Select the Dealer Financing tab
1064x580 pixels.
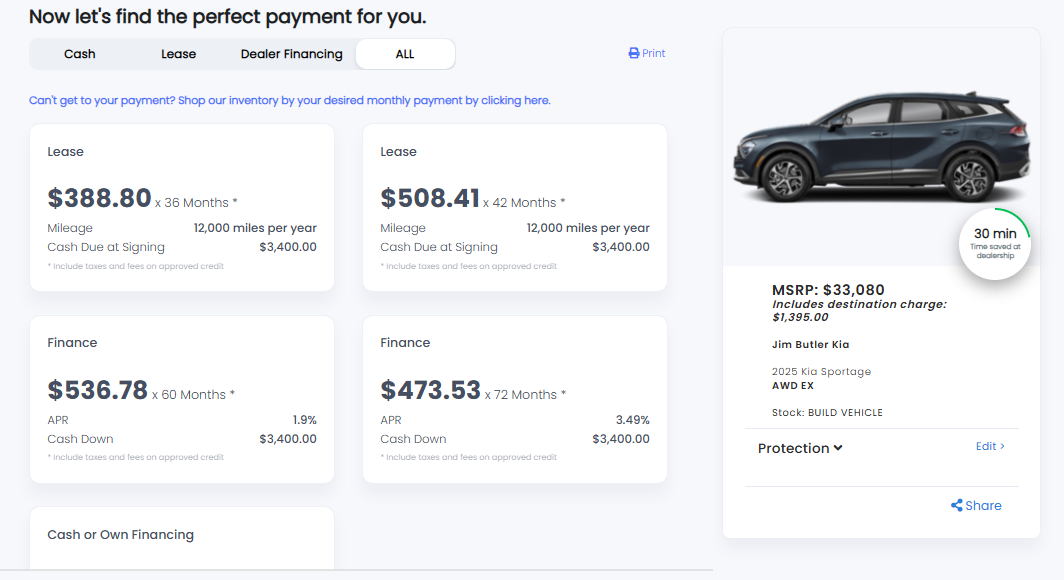(292, 54)
